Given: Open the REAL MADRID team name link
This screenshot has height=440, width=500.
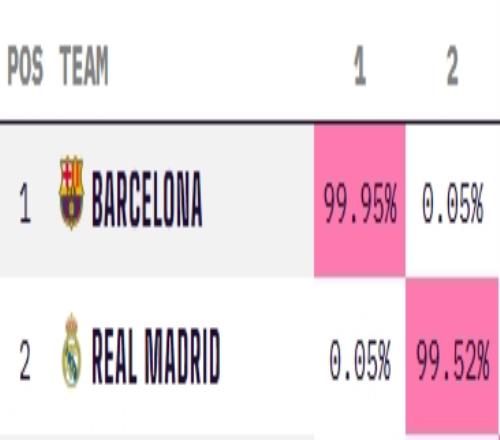Looking at the screenshot, I should click(156, 355).
